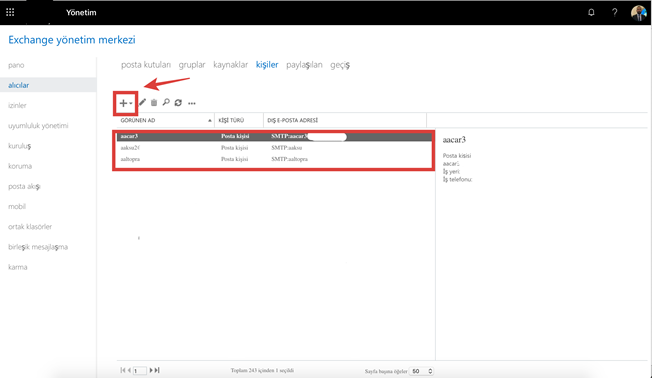The image size is (652, 378).
Task: Click the Exchange yönetim merkezi title
Action: [x=72, y=40]
